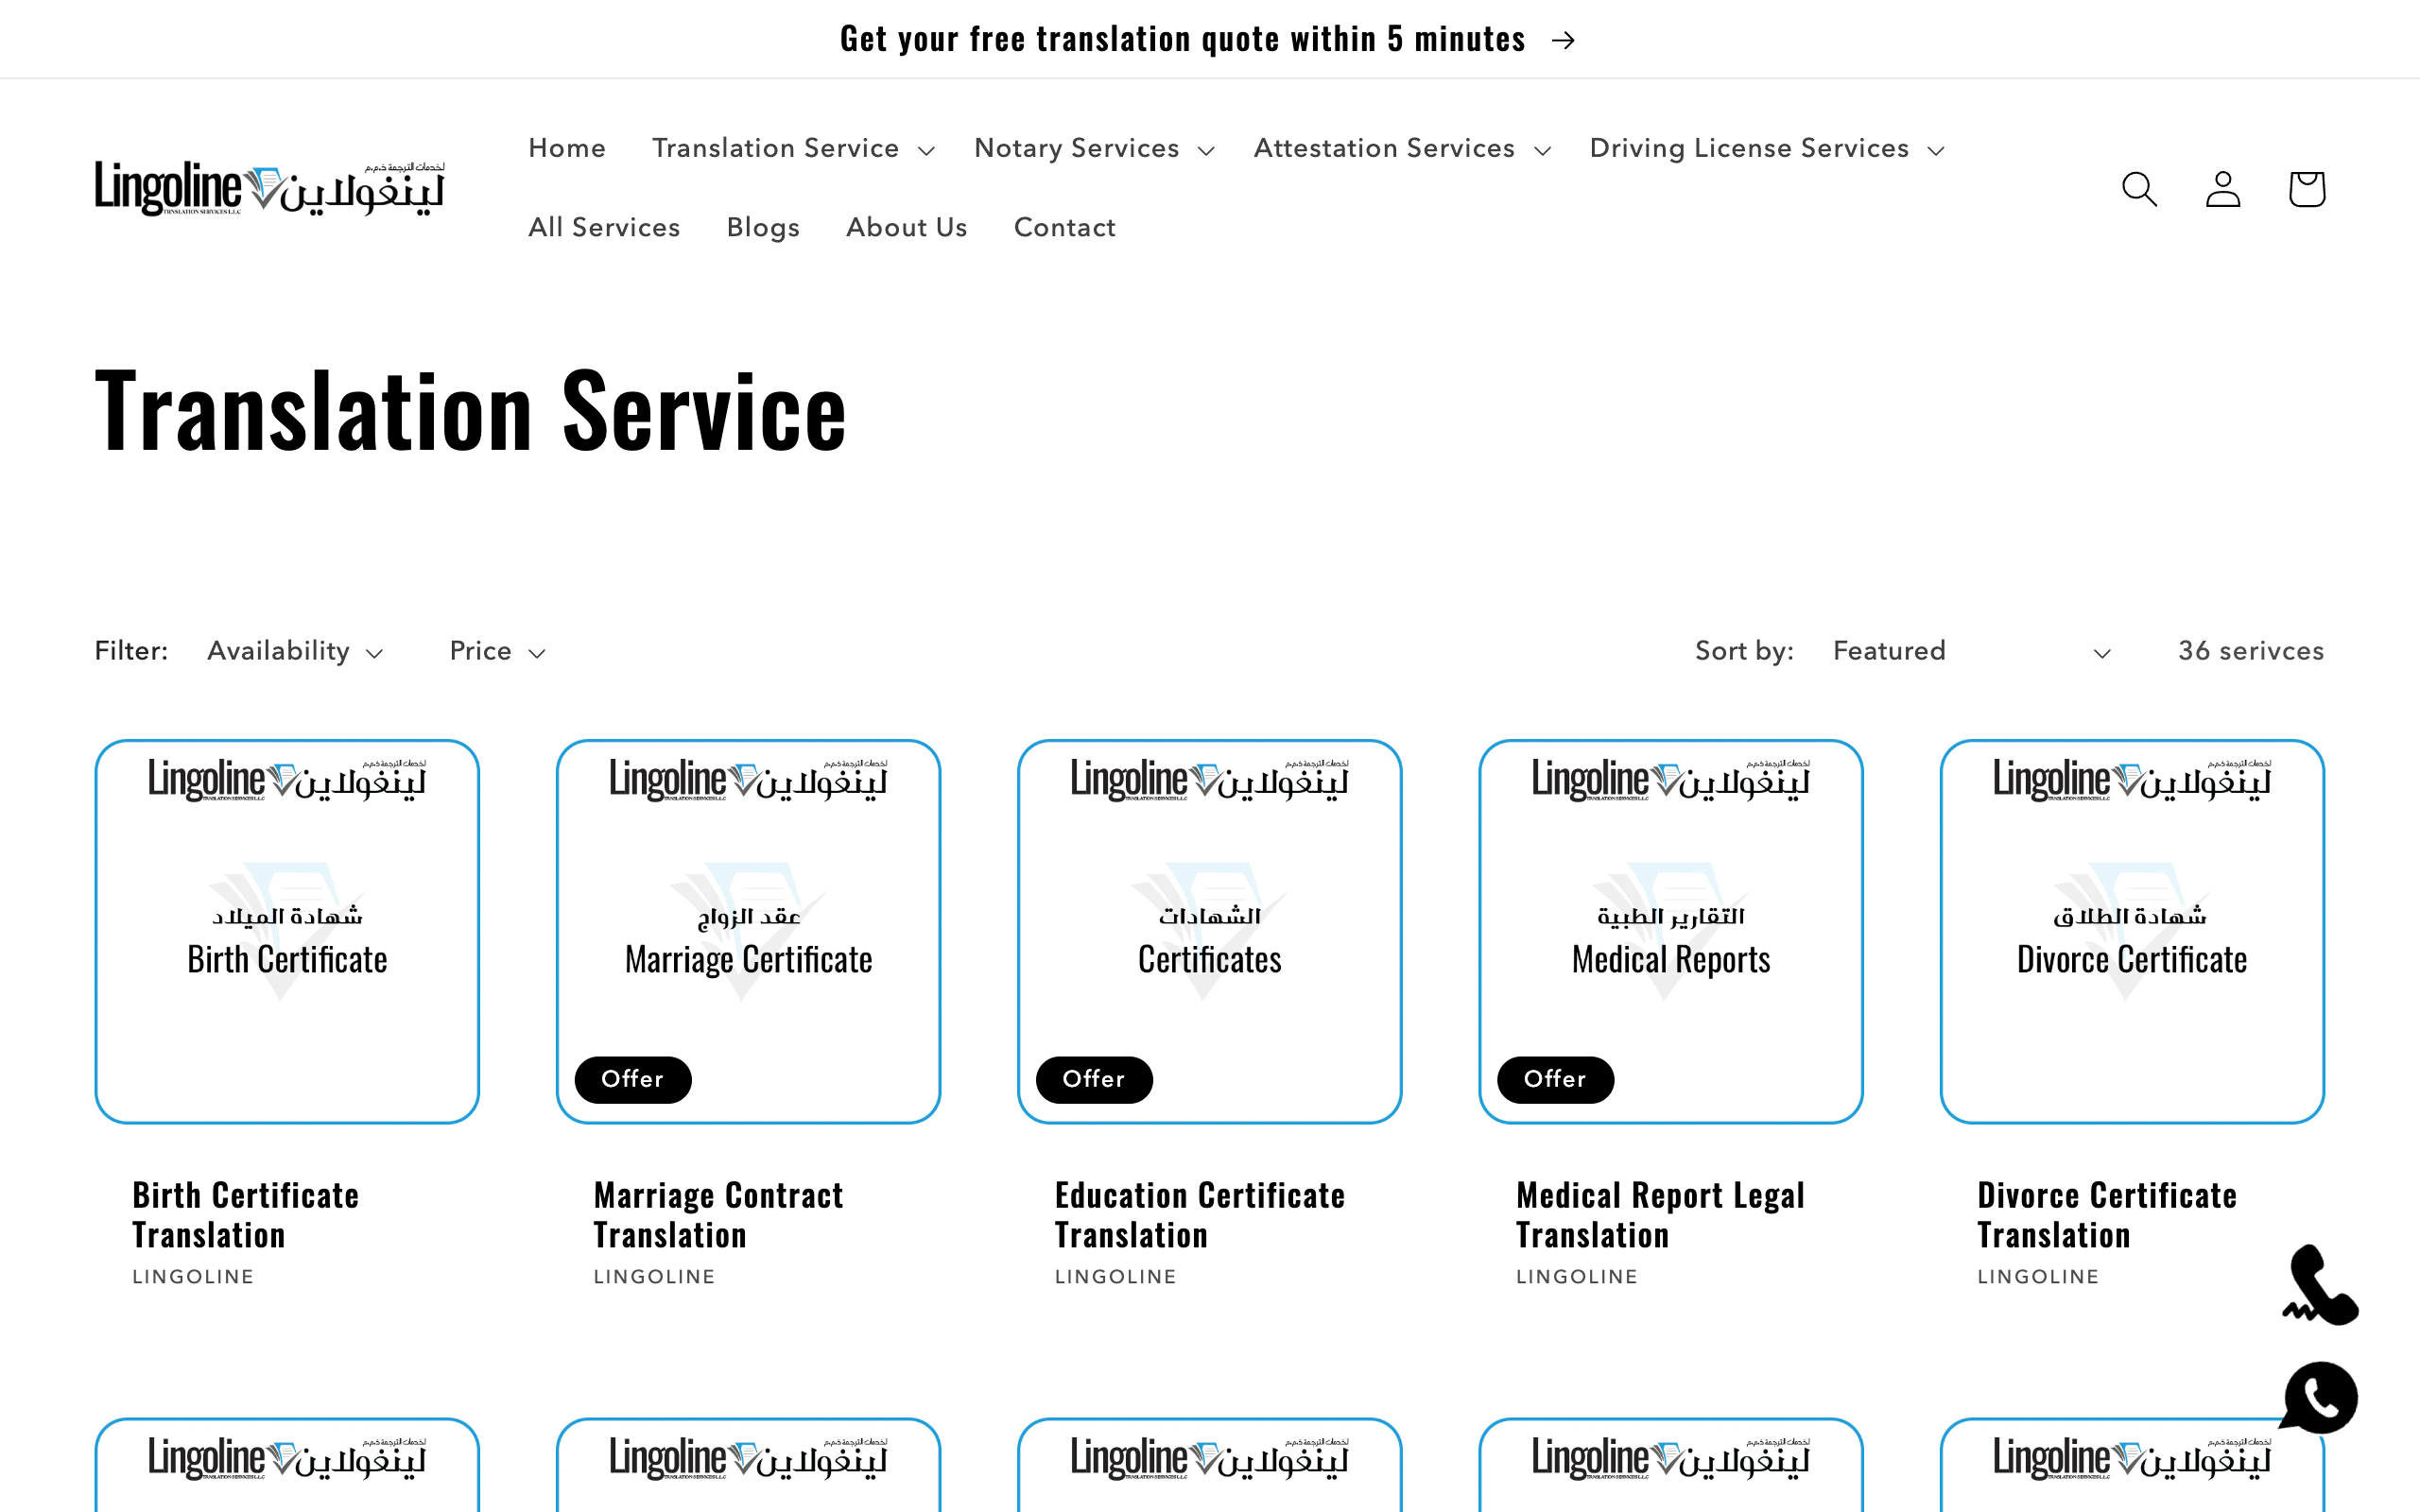Click the Offer badge on Marriage Certificate card
The width and height of the screenshot is (2420, 1512).
[632, 1079]
